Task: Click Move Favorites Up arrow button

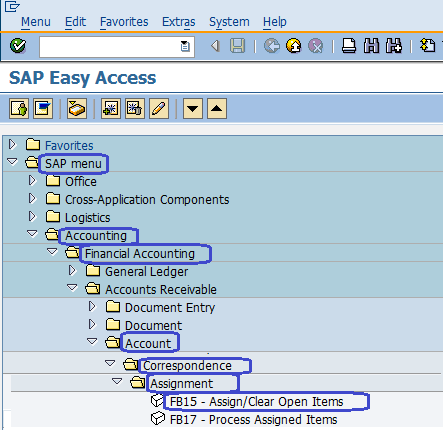Action: pyautogui.click(x=217, y=108)
